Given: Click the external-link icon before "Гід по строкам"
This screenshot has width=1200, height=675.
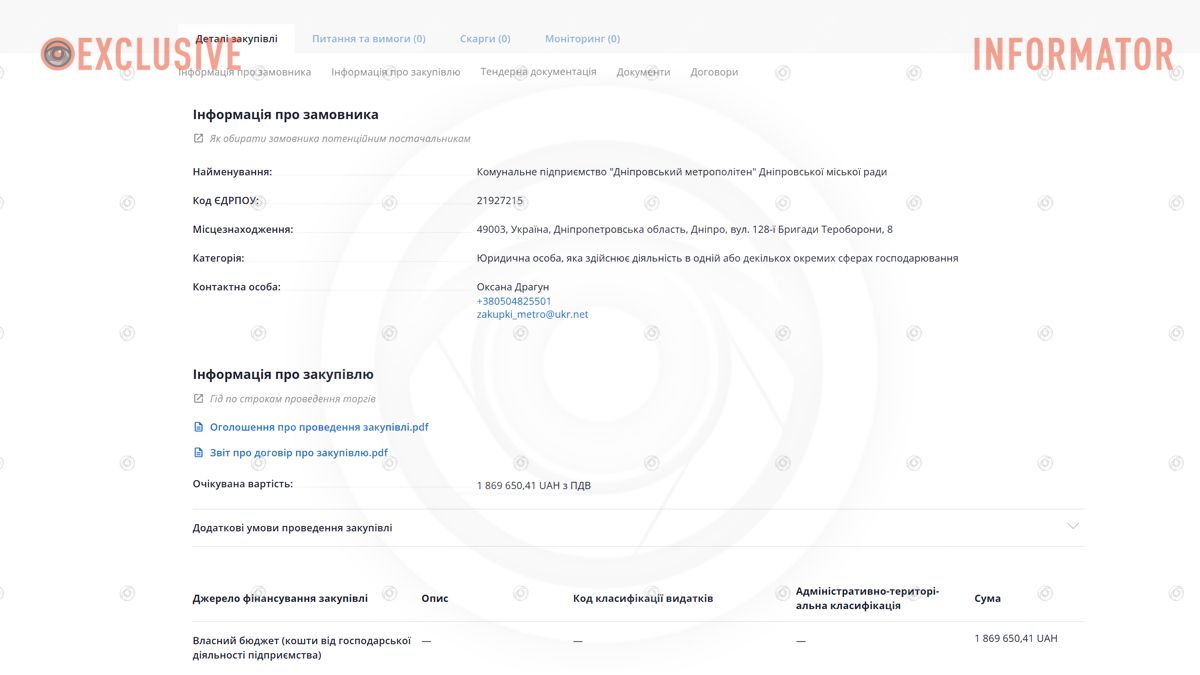Looking at the screenshot, I should pos(198,398).
